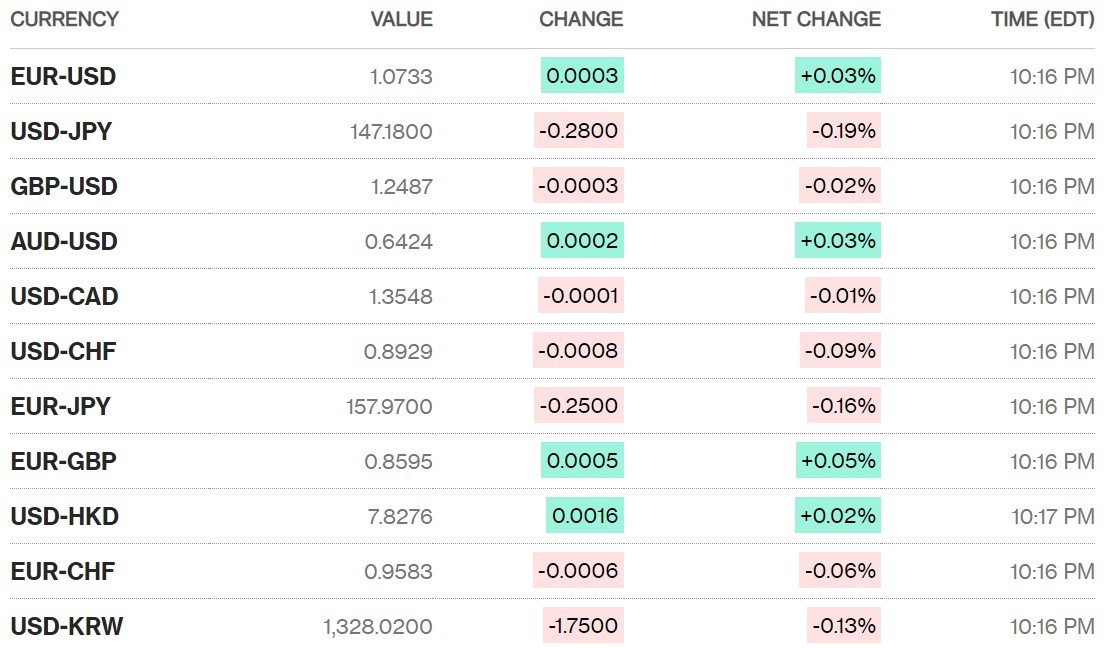
Task: Click the GBP-USD currency pair
Action: [64, 186]
